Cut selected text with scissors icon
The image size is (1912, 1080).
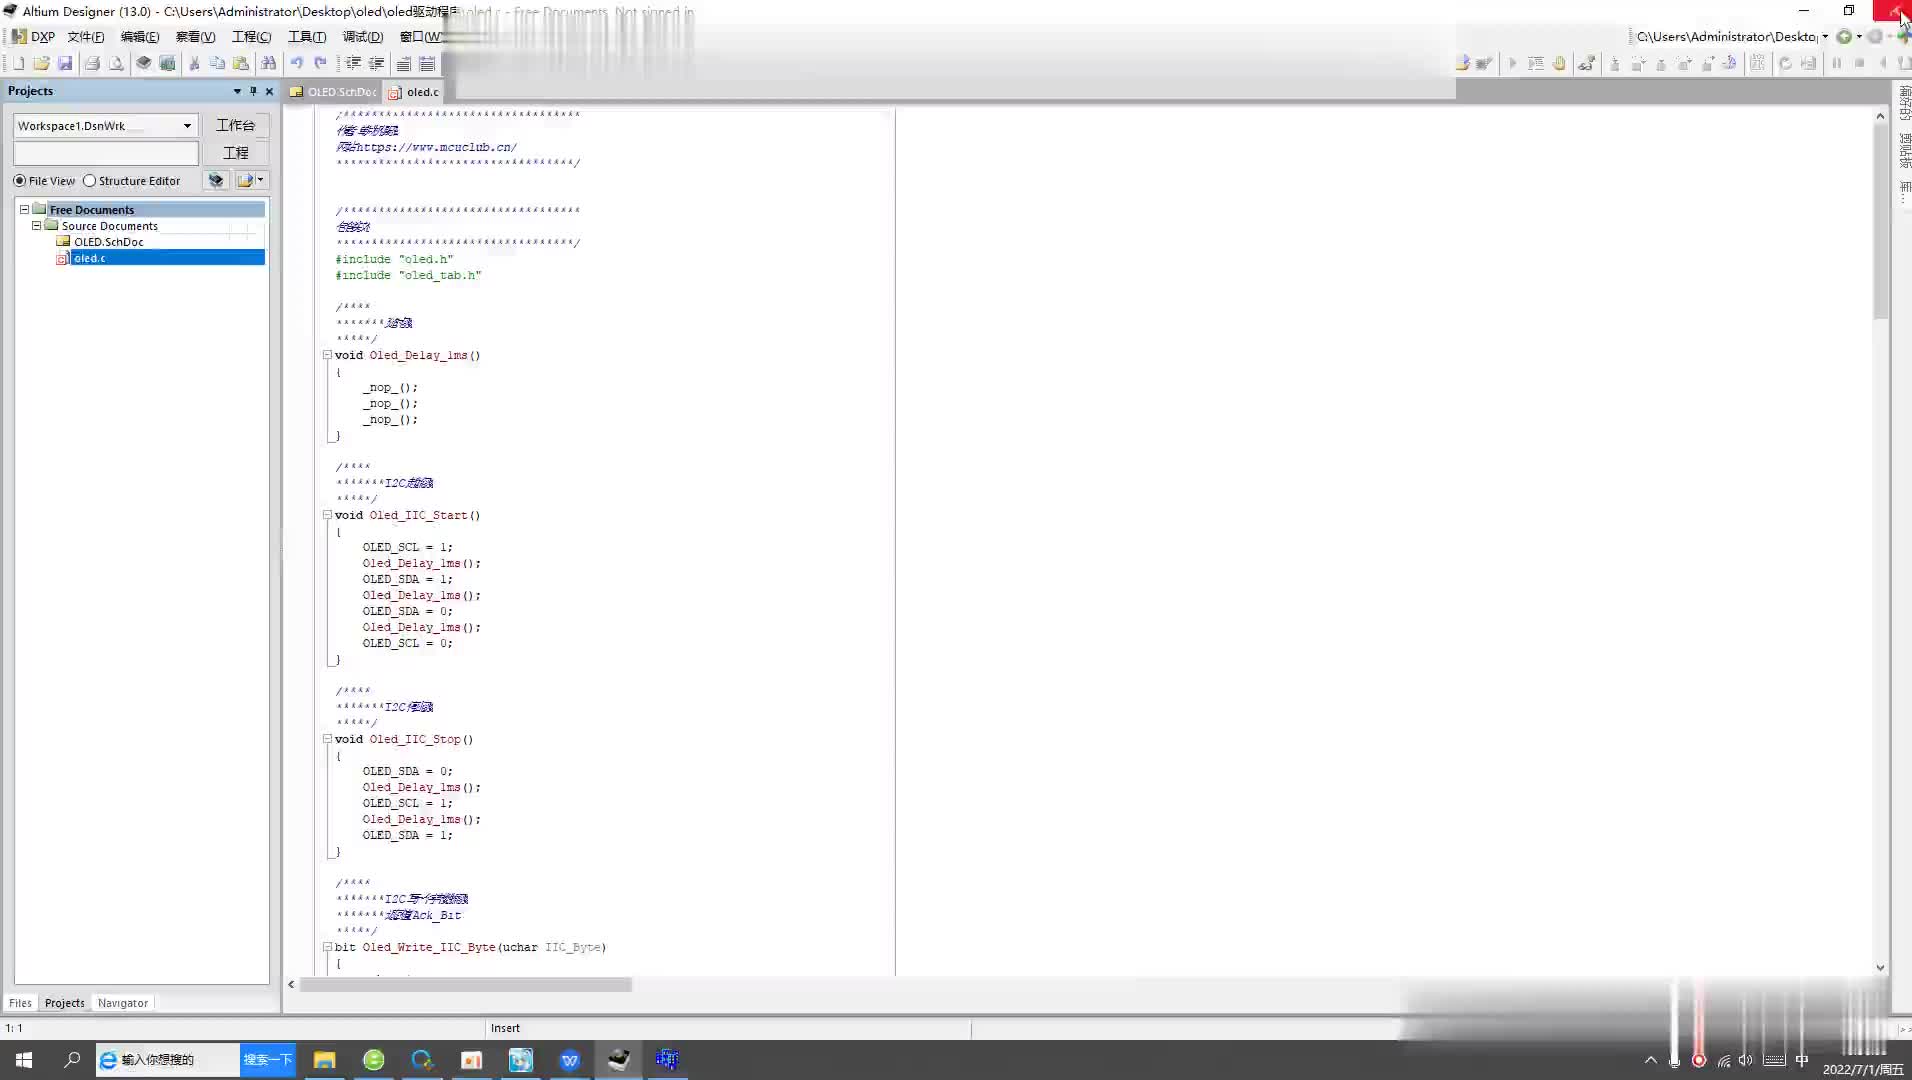click(194, 63)
